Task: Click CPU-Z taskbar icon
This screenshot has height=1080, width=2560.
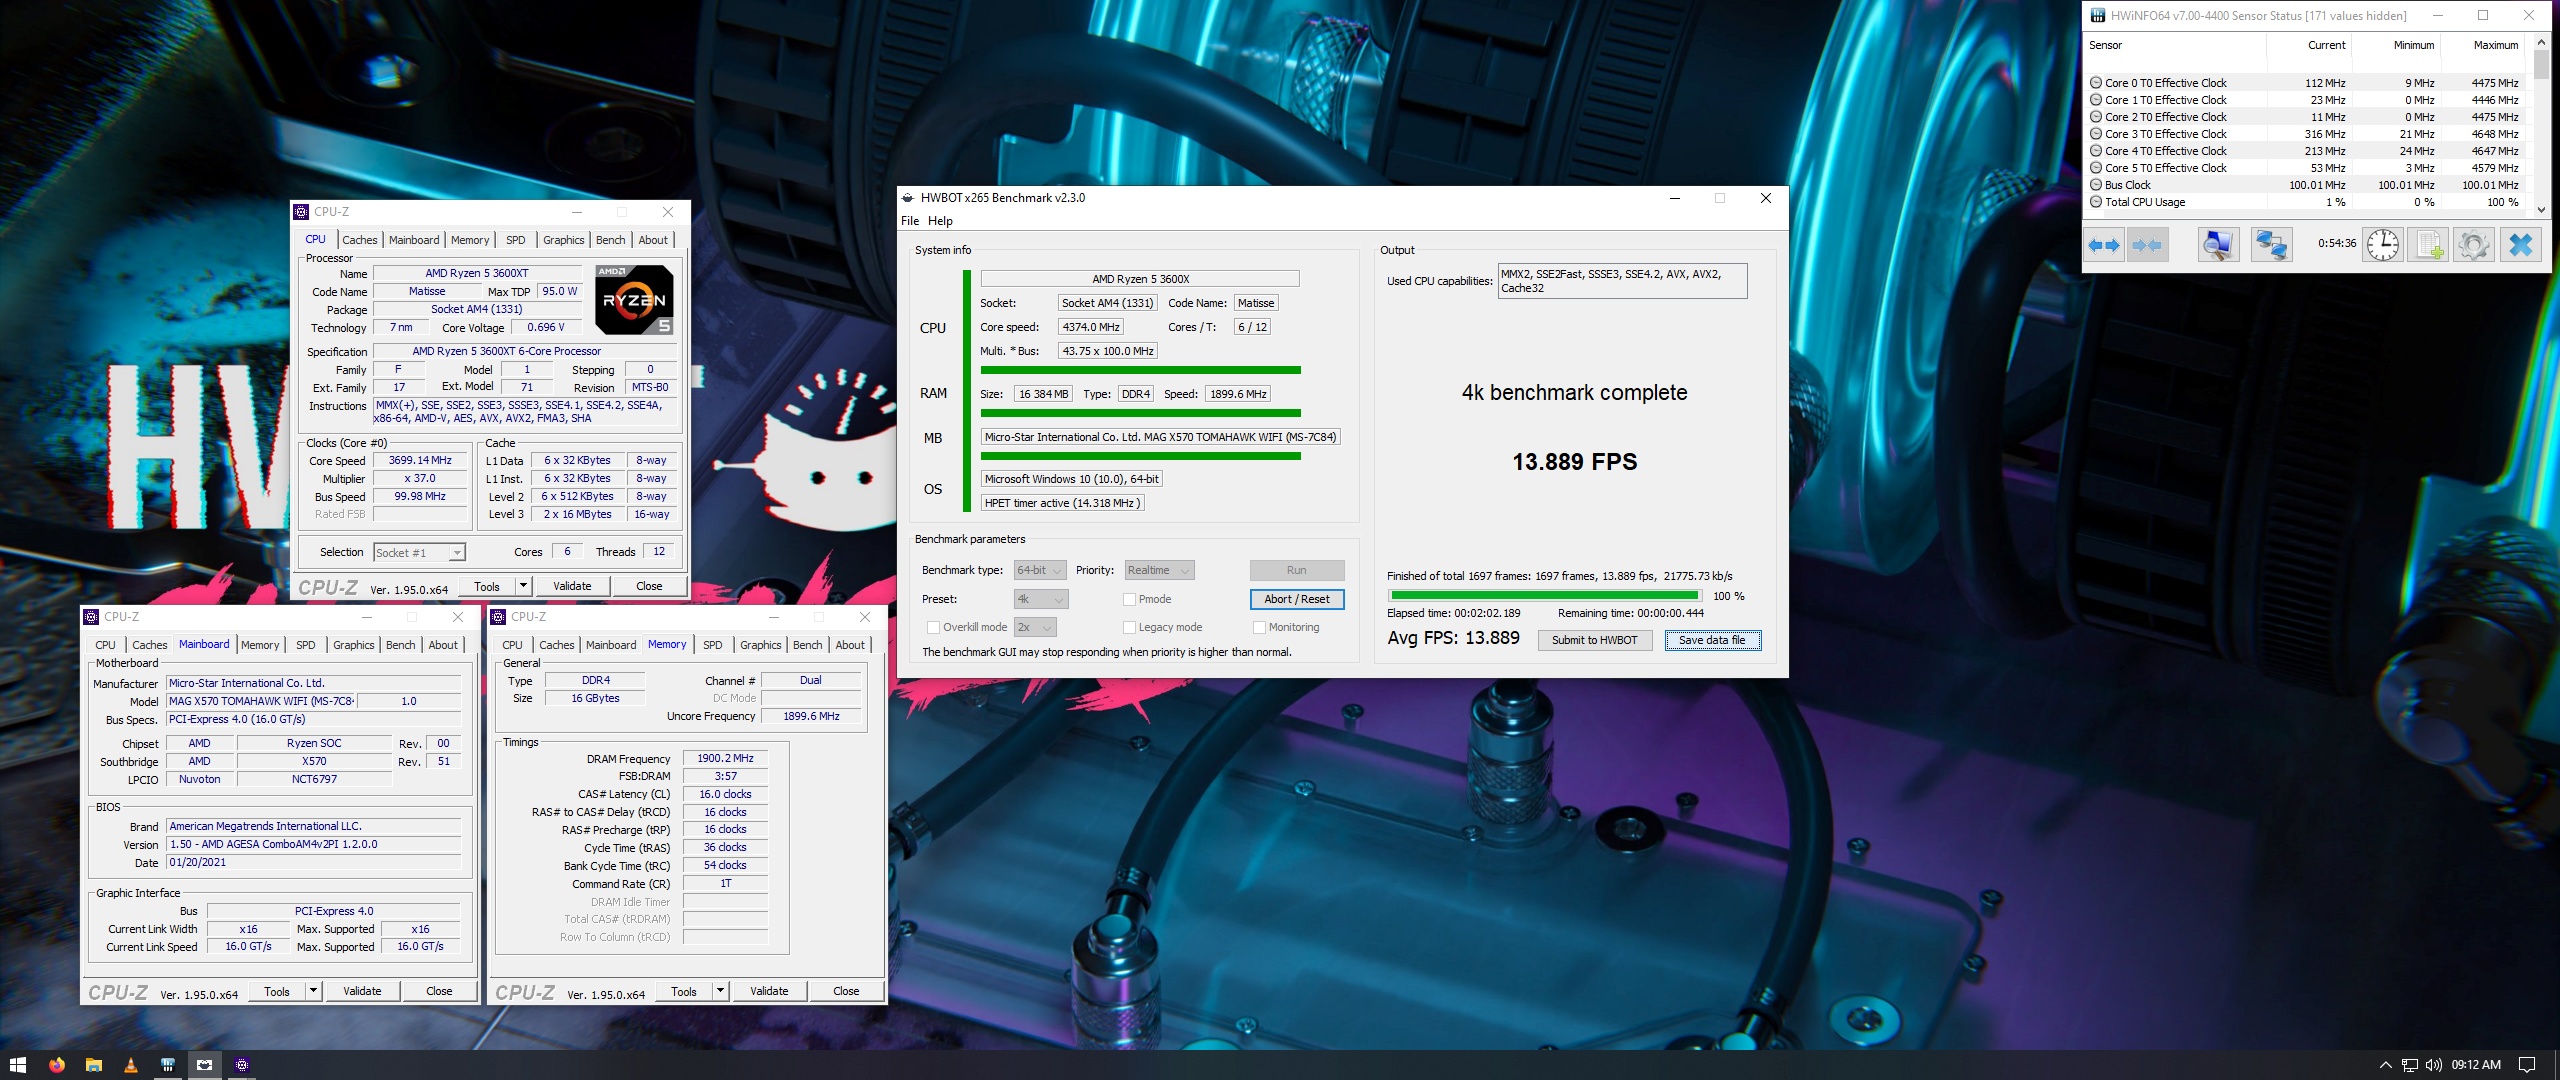Action: pos(241,1065)
